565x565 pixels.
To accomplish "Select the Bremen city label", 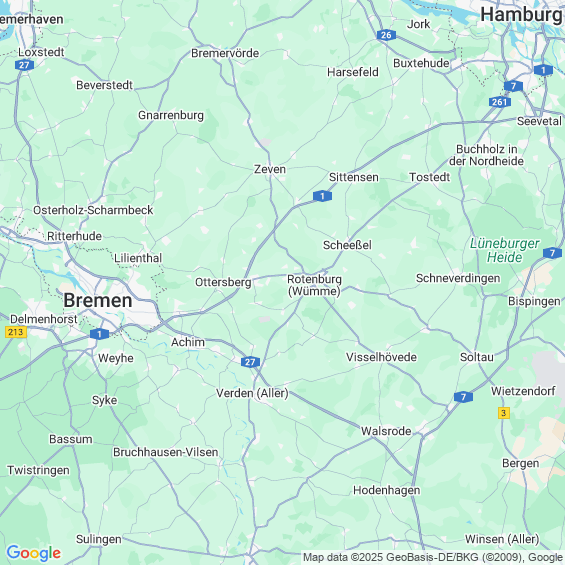I will point(98,301).
